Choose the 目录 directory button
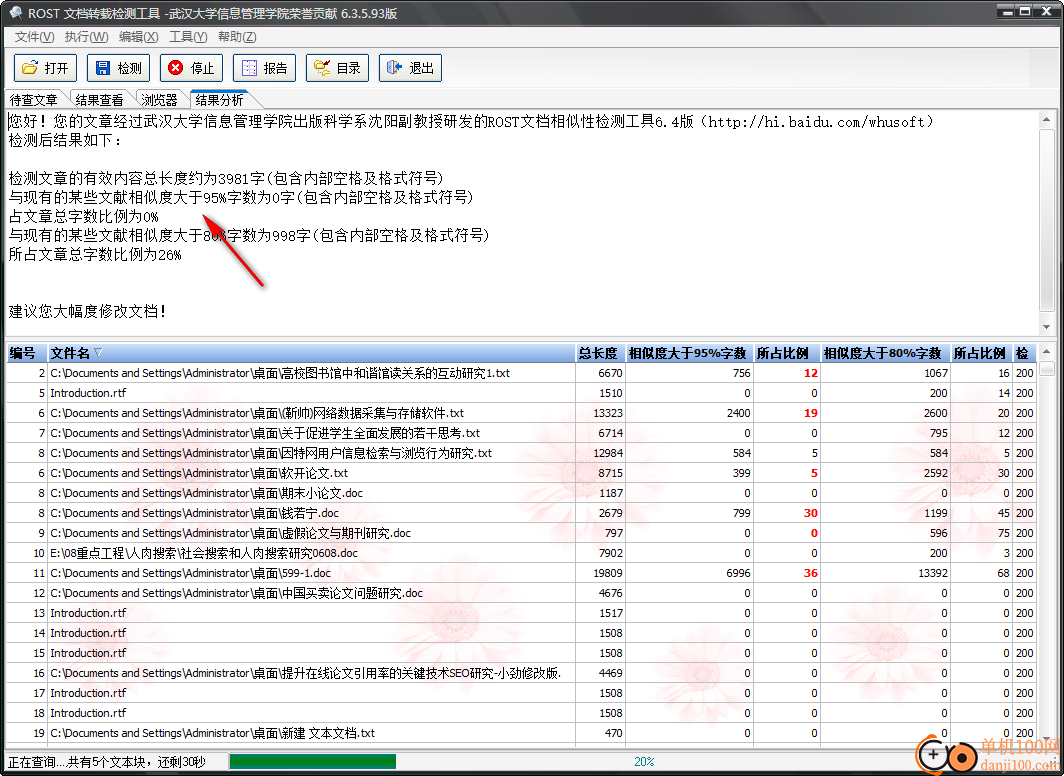Viewport: 1064px width, 776px height. click(337, 68)
